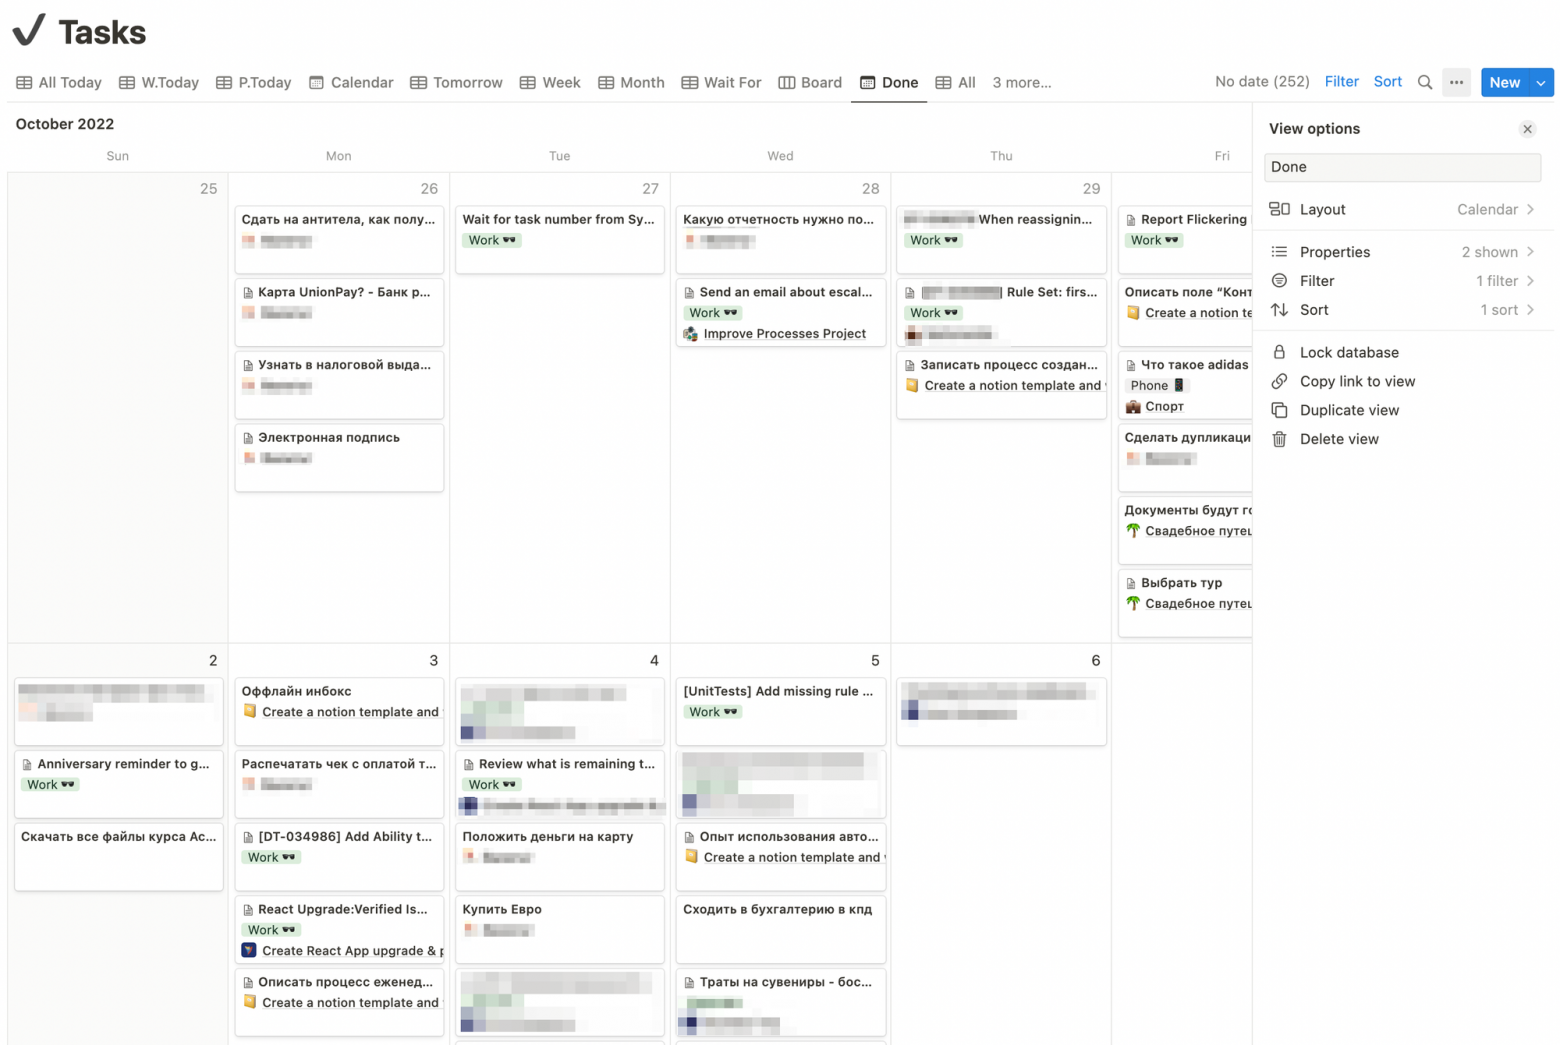The width and height of the screenshot is (1560, 1045).
Task: Expand Filter chevron showing 1 filter
Action: [1530, 281]
